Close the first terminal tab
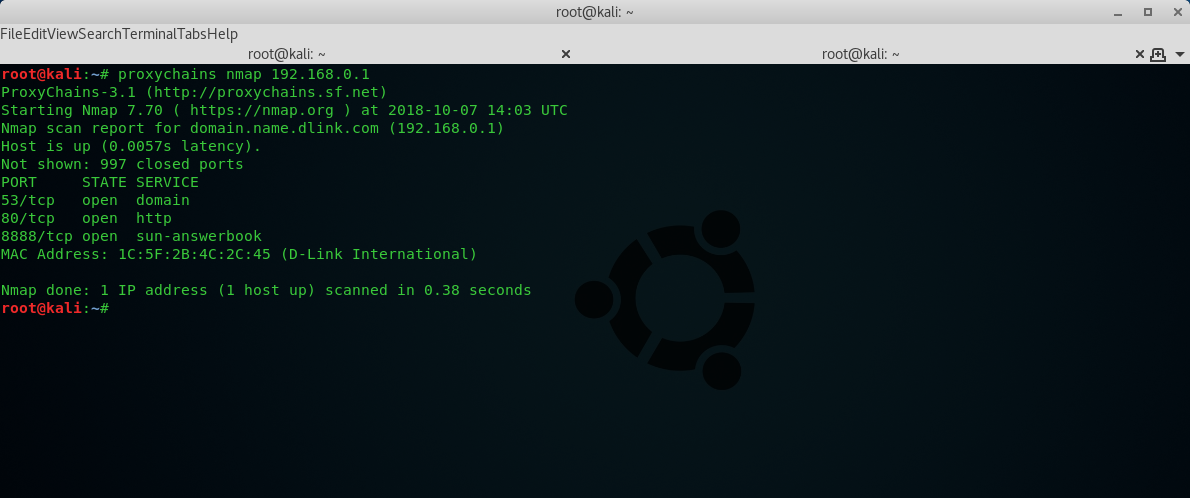 coord(565,54)
